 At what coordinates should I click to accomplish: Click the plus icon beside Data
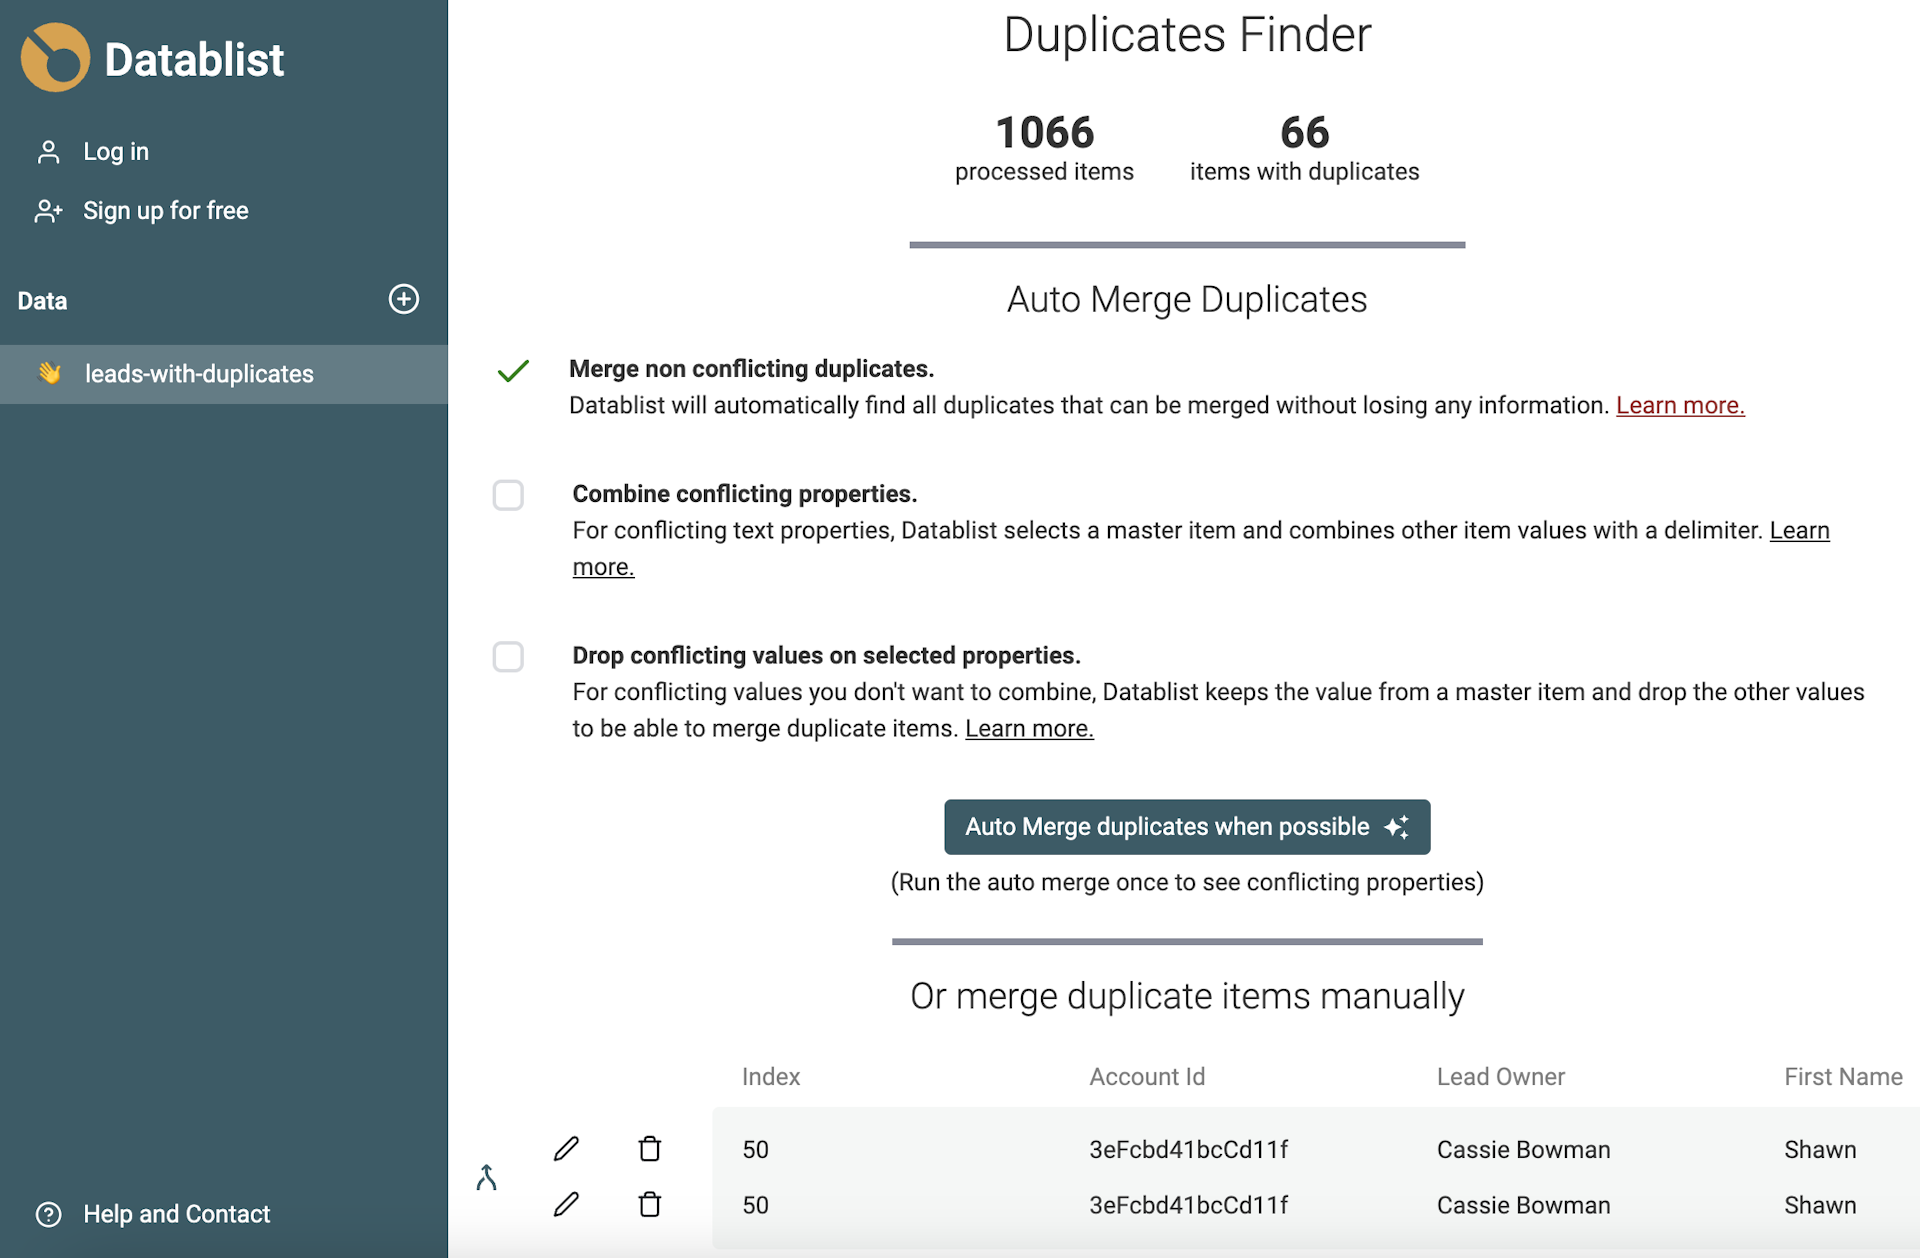tap(403, 299)
